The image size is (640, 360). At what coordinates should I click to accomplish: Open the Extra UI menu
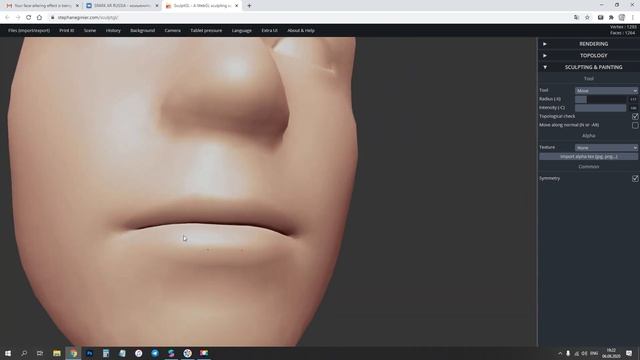[269, 31]
